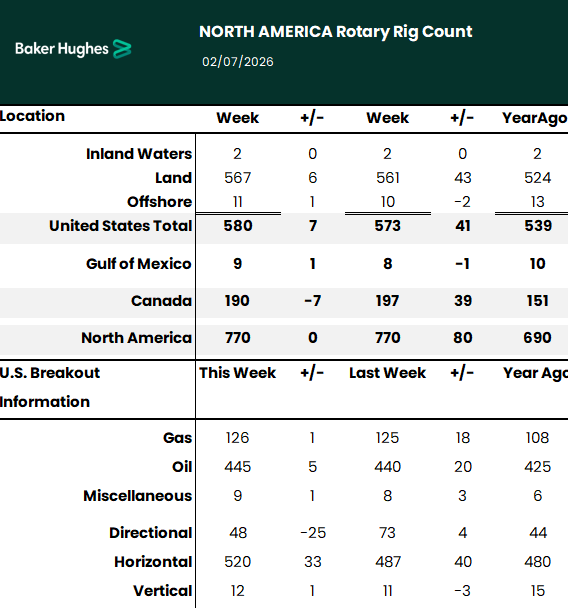Click the Land value 567

pyautogui.click(x=238, y=178)
